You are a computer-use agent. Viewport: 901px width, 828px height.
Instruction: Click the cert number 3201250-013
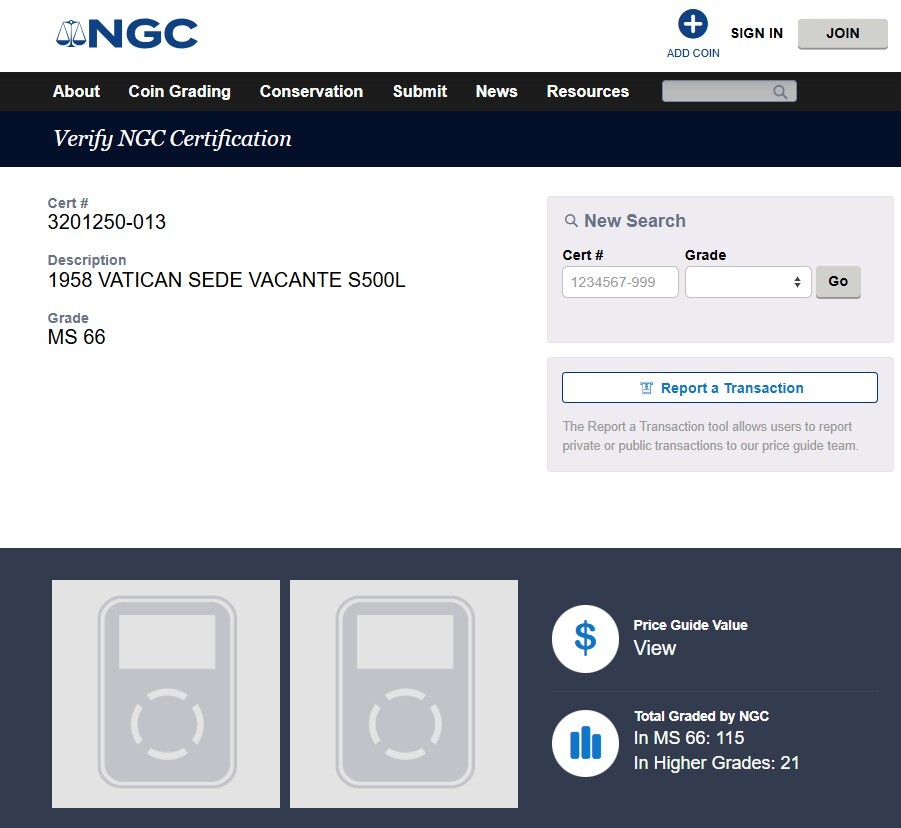106,222
